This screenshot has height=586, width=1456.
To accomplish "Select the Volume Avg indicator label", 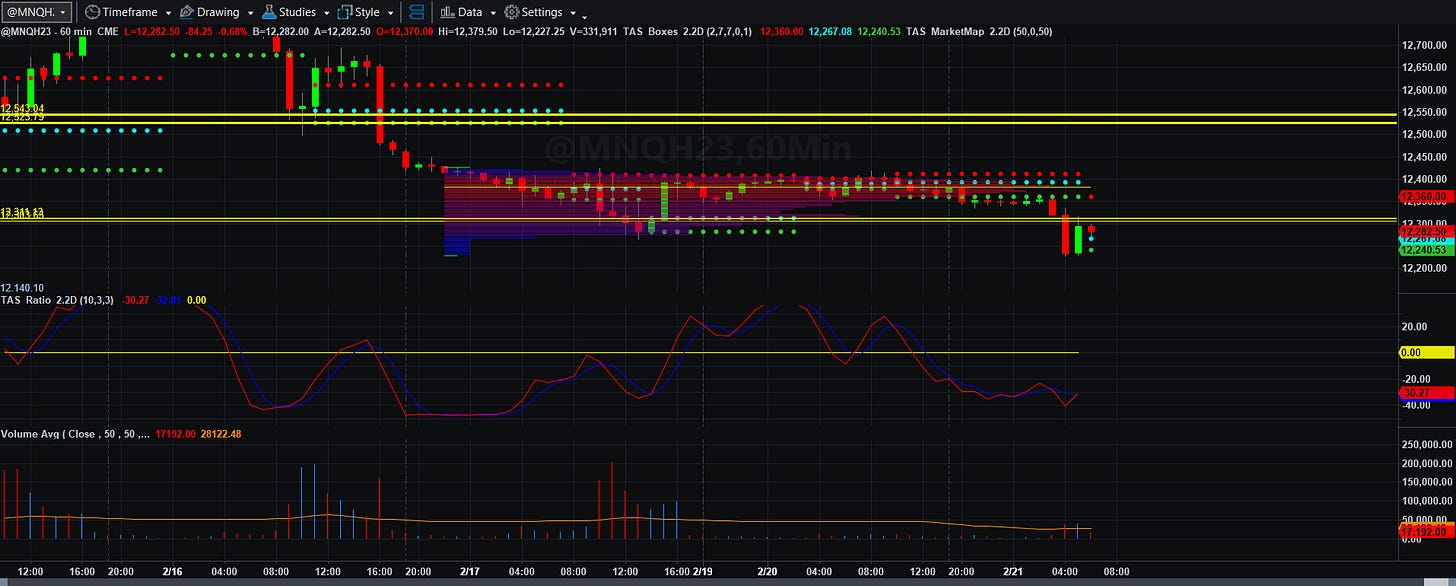I will [x=75, y=434].
